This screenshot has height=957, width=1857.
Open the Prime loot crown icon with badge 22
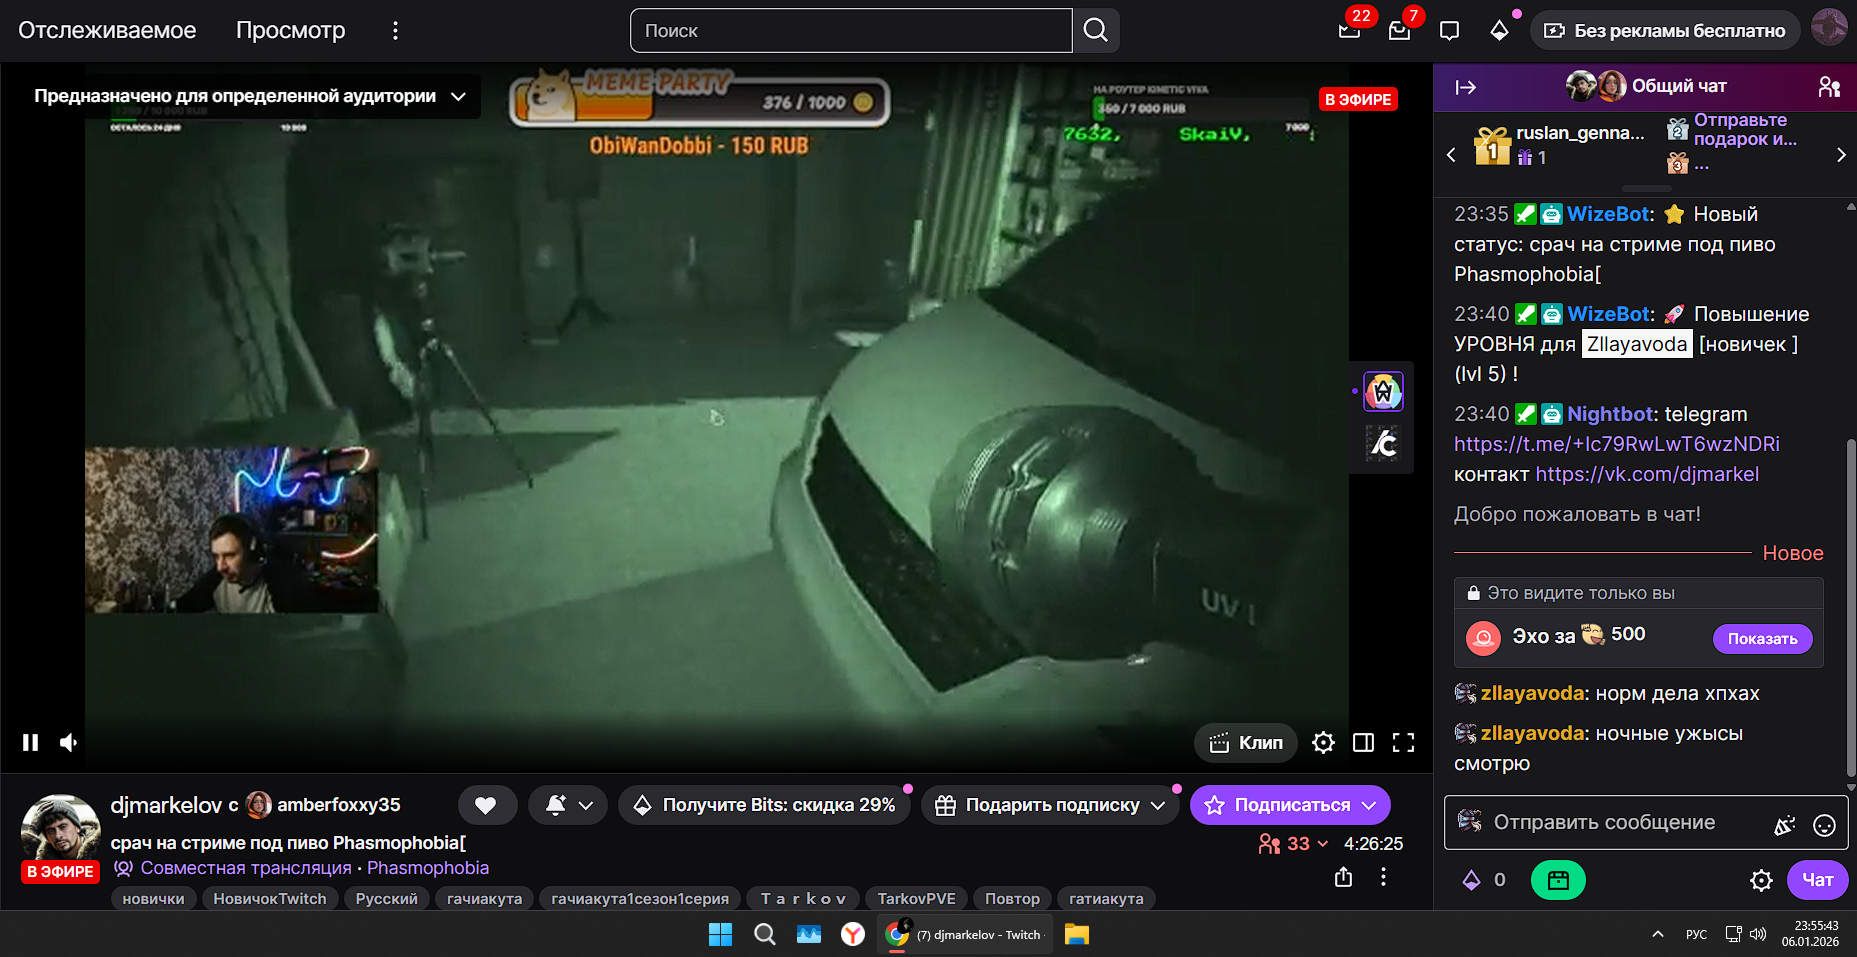click(x=1349, y=30)
